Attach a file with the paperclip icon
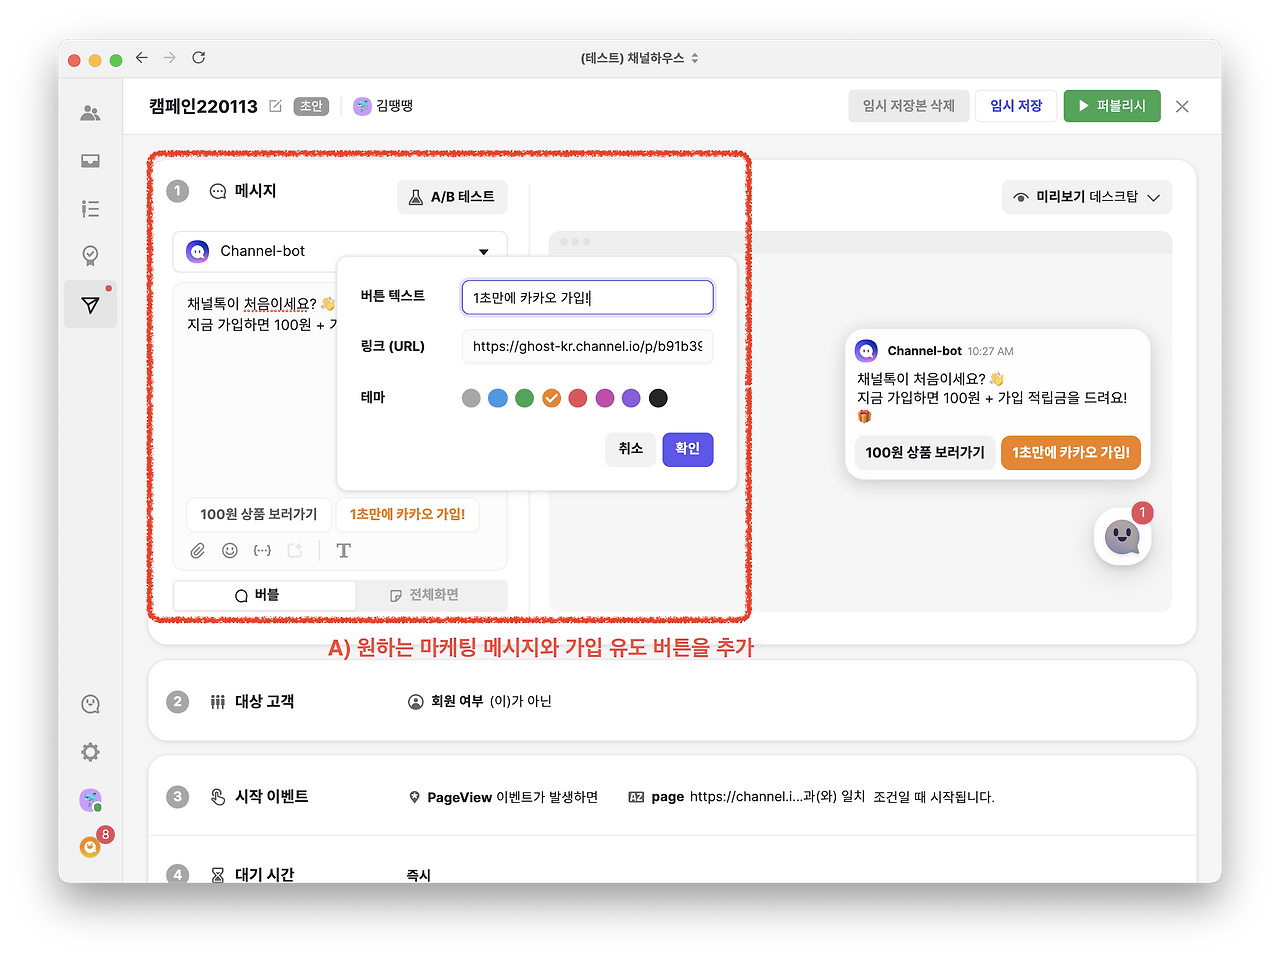Viewport: 1280px width, 960px height. [x=198, y=551]
